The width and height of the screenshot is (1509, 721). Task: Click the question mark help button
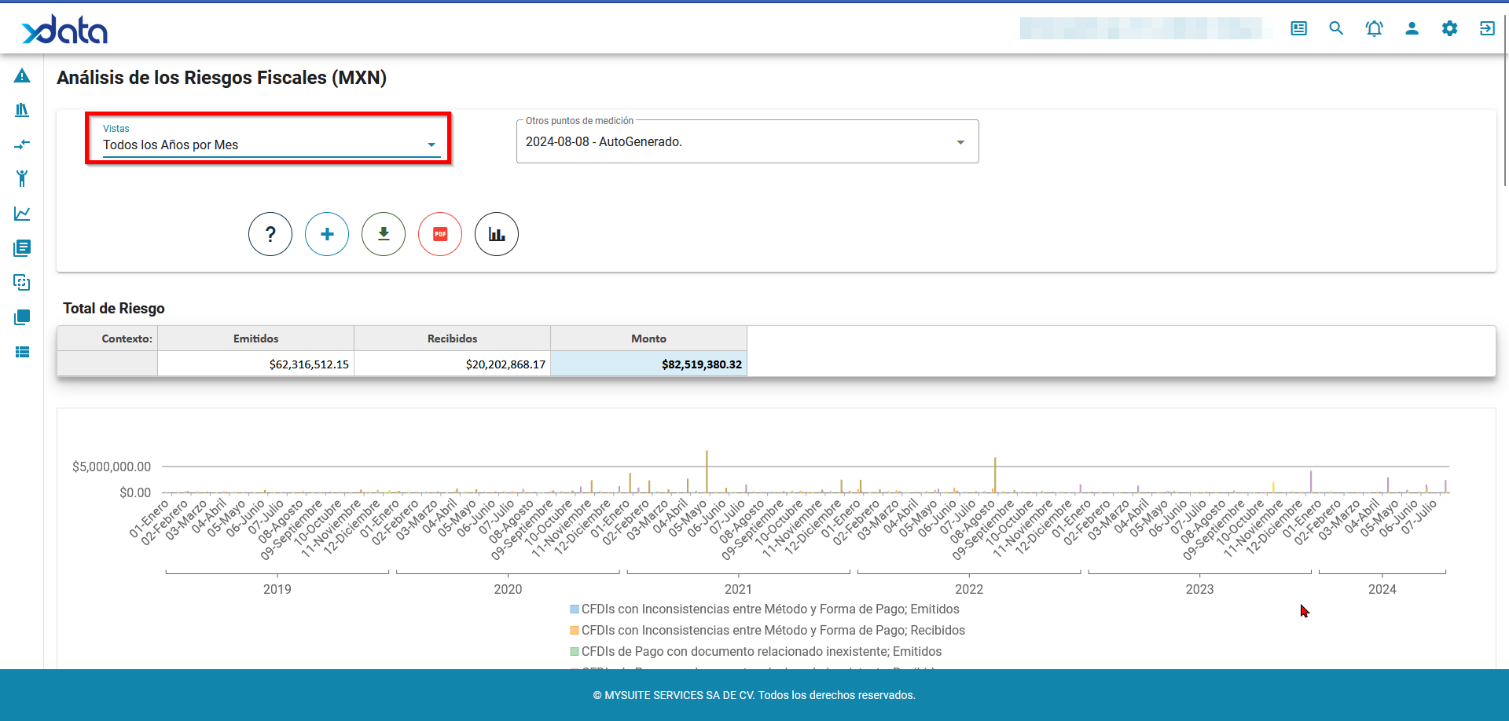point(270,234)
